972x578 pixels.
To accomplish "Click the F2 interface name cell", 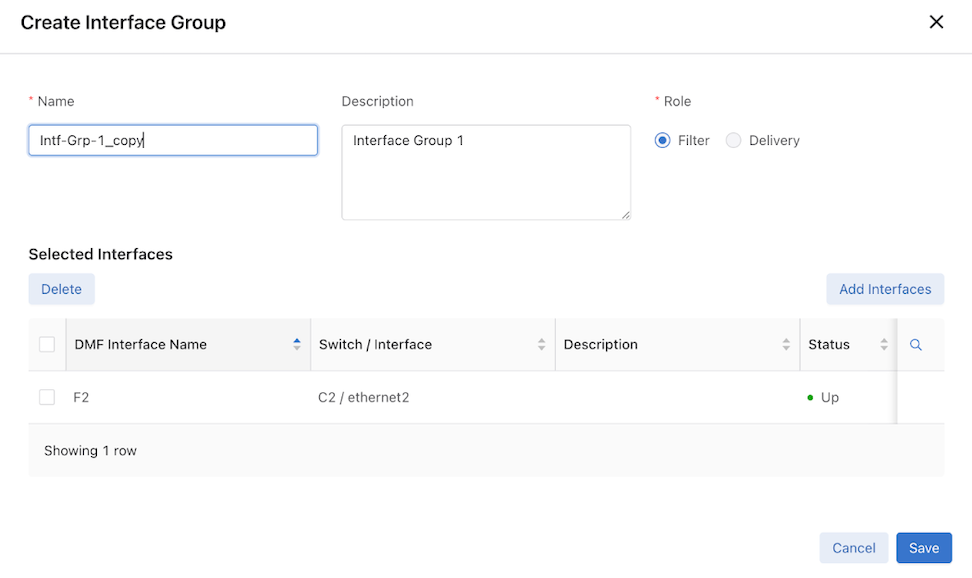I will coord(82,398).
